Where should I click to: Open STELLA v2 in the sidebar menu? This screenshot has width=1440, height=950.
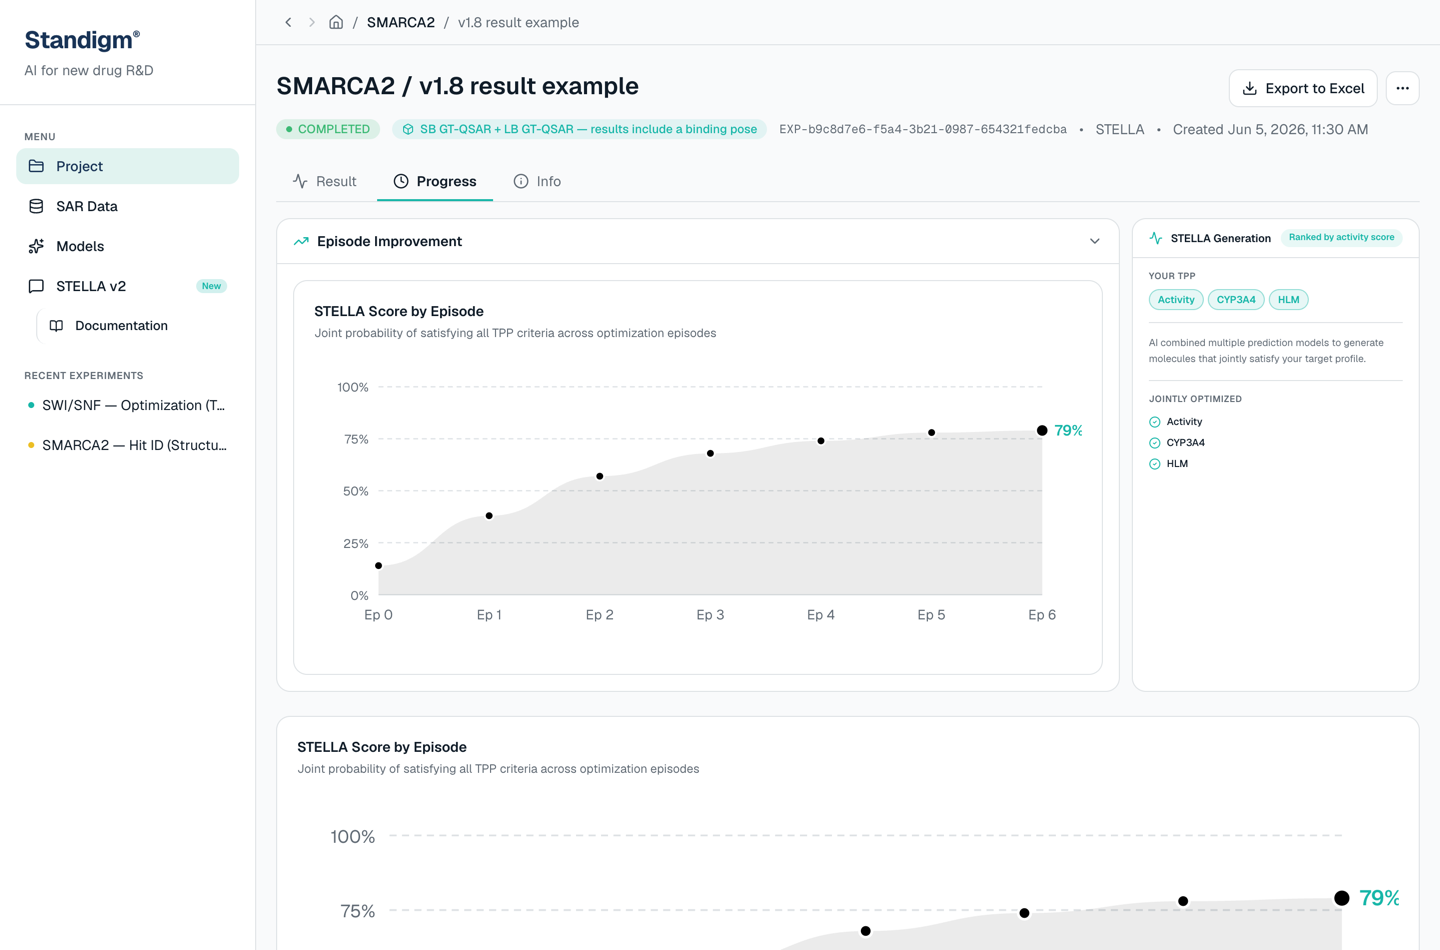click(128, 286)
